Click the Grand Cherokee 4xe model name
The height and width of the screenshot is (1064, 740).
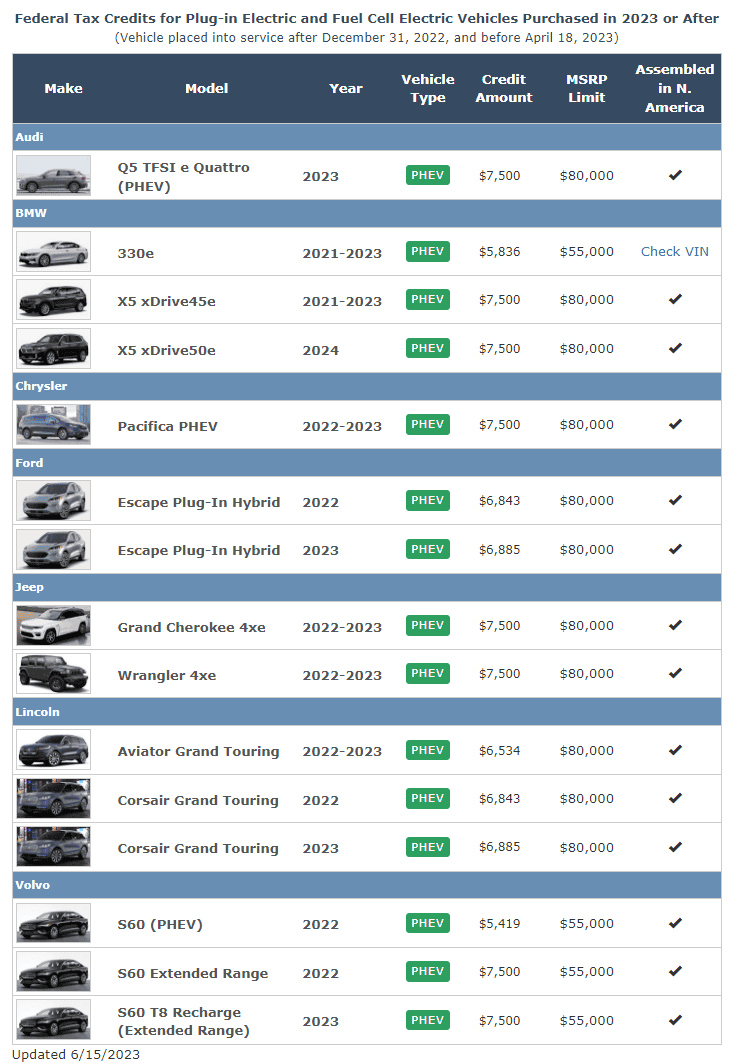[x=191, y=627]
